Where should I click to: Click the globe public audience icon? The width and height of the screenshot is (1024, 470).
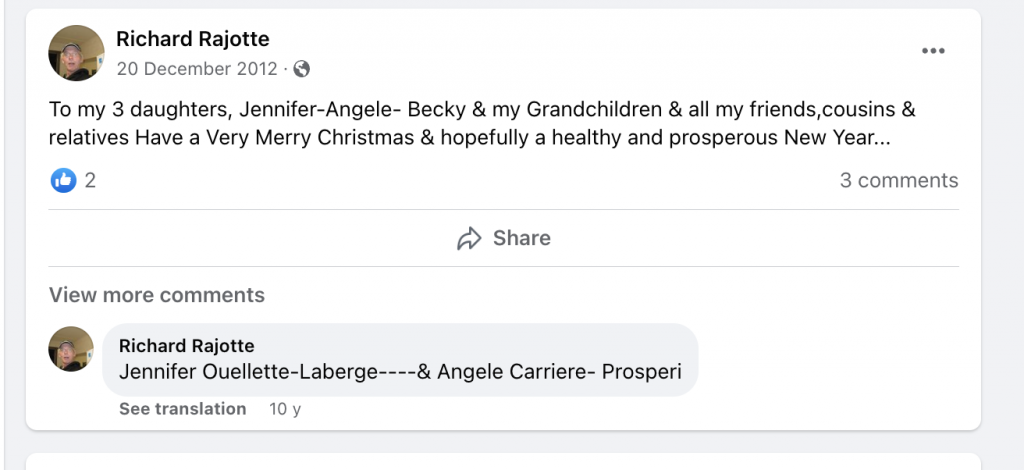tap(302, 69)
